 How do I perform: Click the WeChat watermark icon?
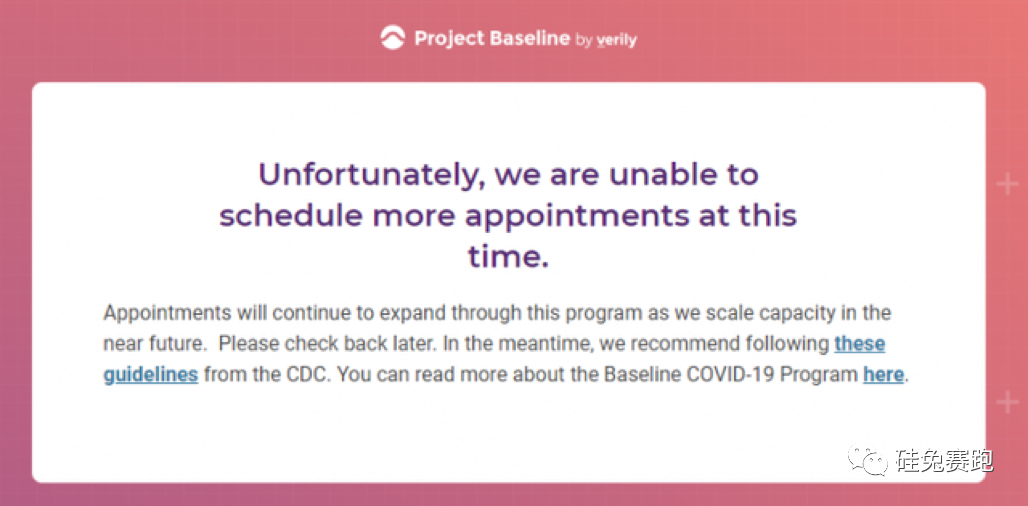tap(866, 461)
